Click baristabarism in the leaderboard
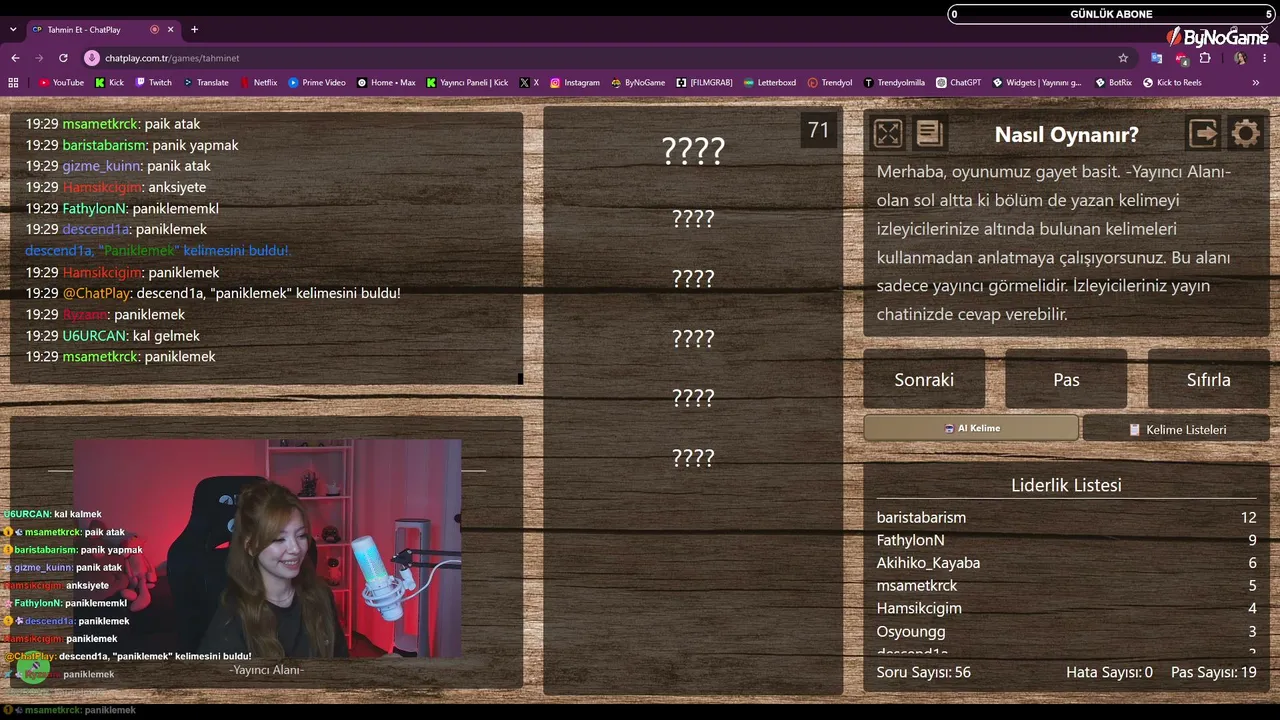 pos(921,518)
